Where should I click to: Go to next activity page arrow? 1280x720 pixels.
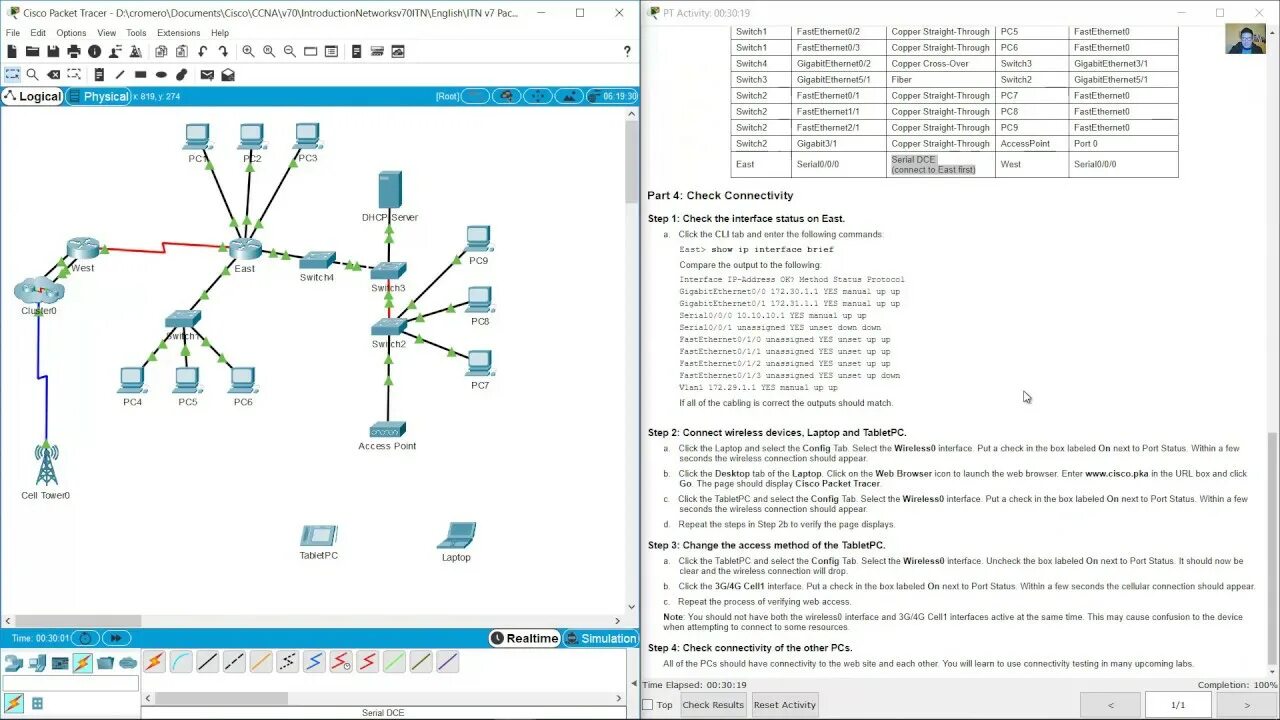1247,705
